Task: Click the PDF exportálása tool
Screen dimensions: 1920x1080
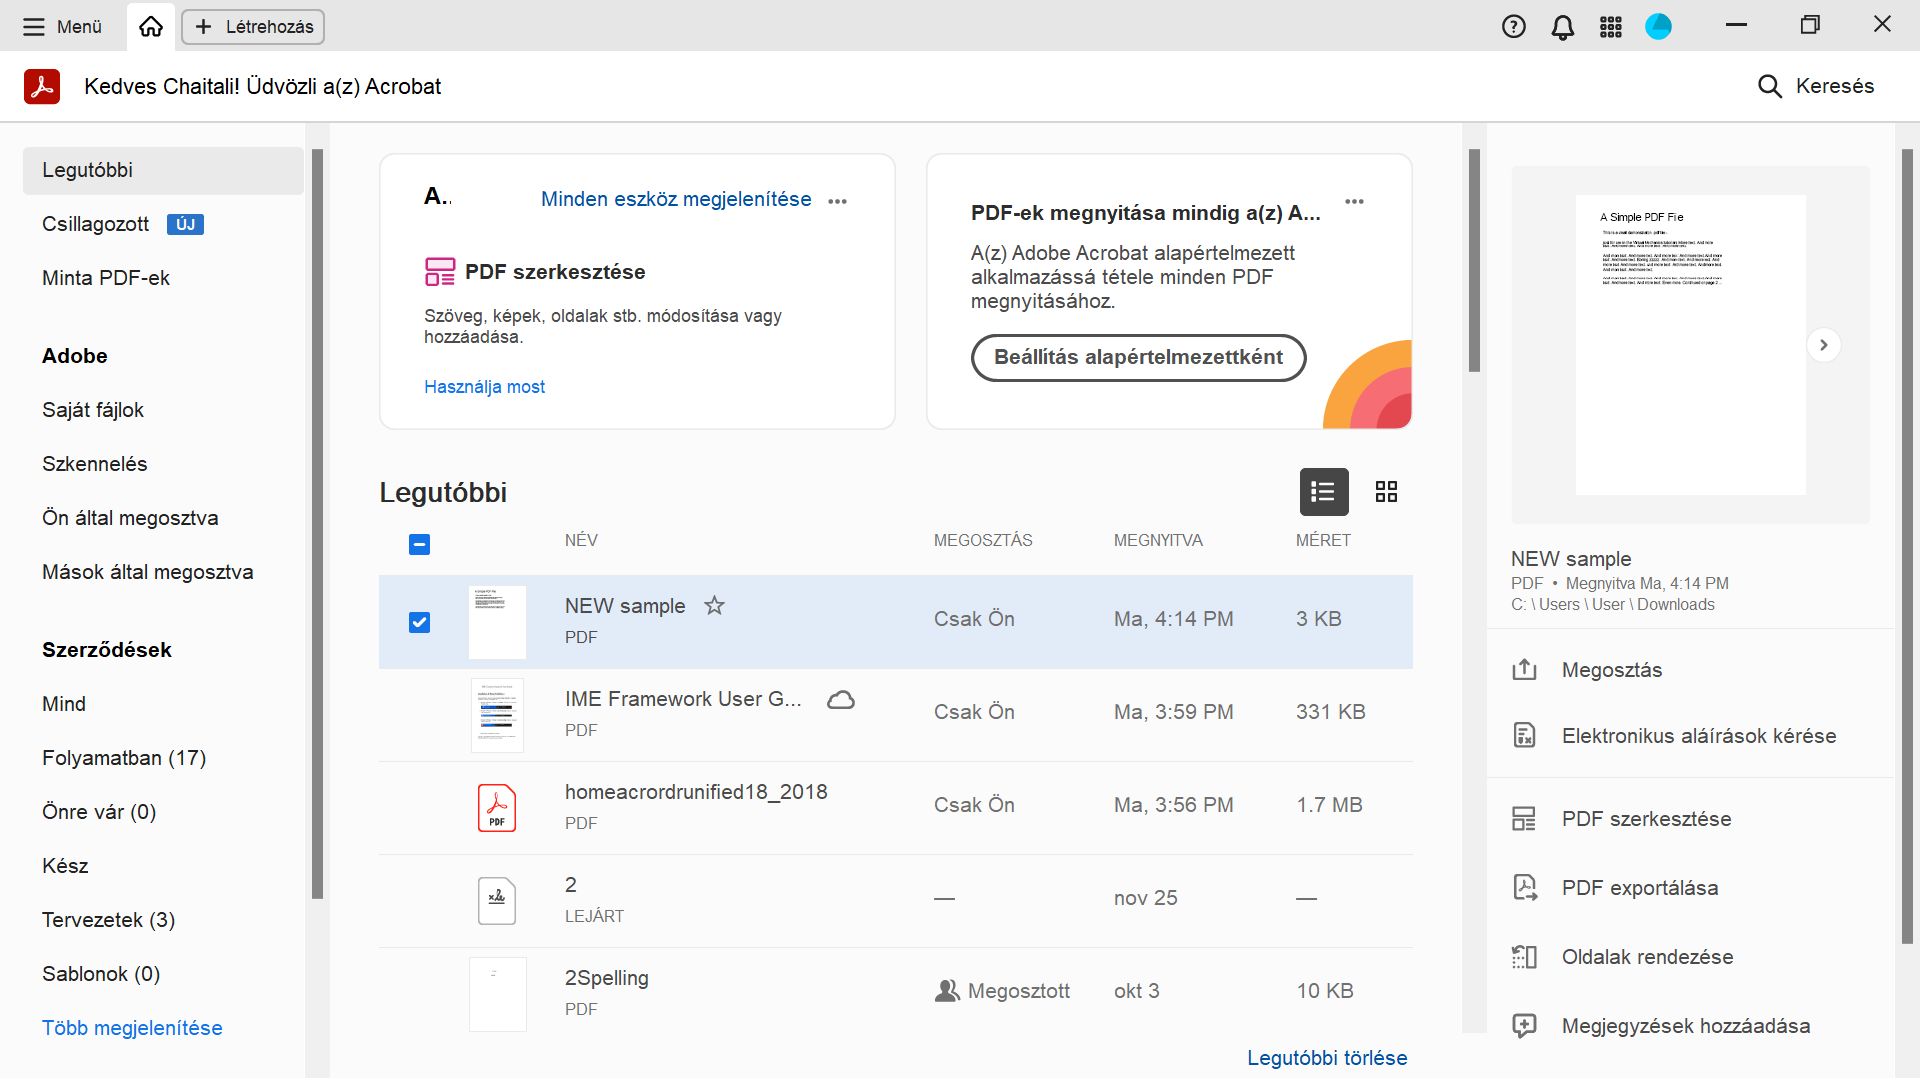Action: click(x=1639, y=888)
